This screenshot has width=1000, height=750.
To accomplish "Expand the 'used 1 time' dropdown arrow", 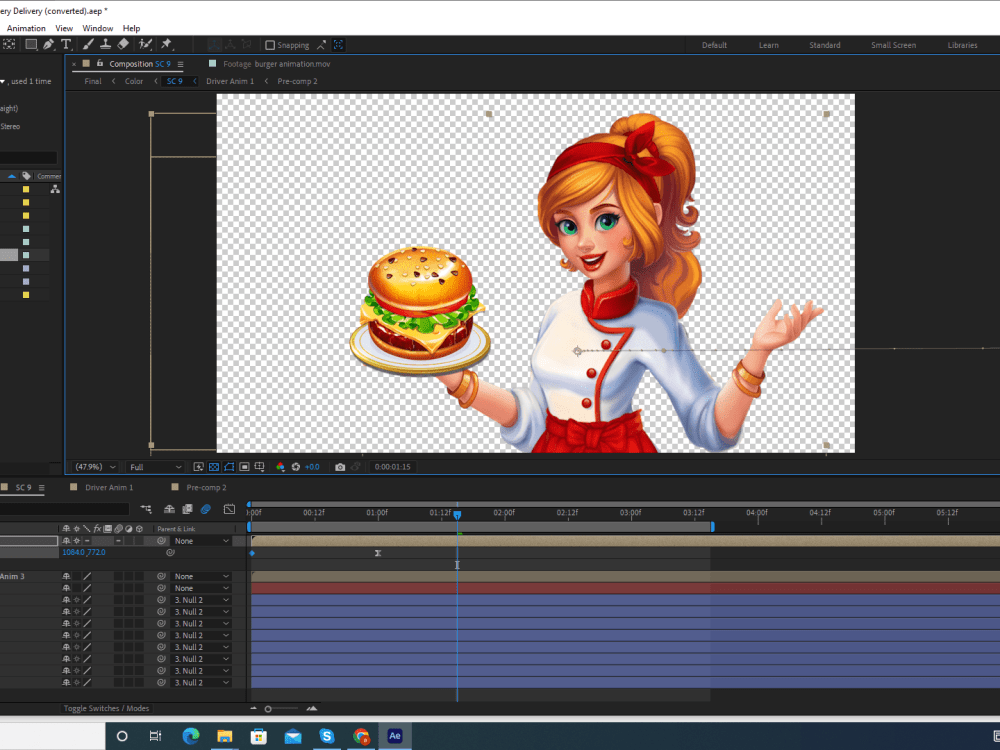I will tap(3, 81).
